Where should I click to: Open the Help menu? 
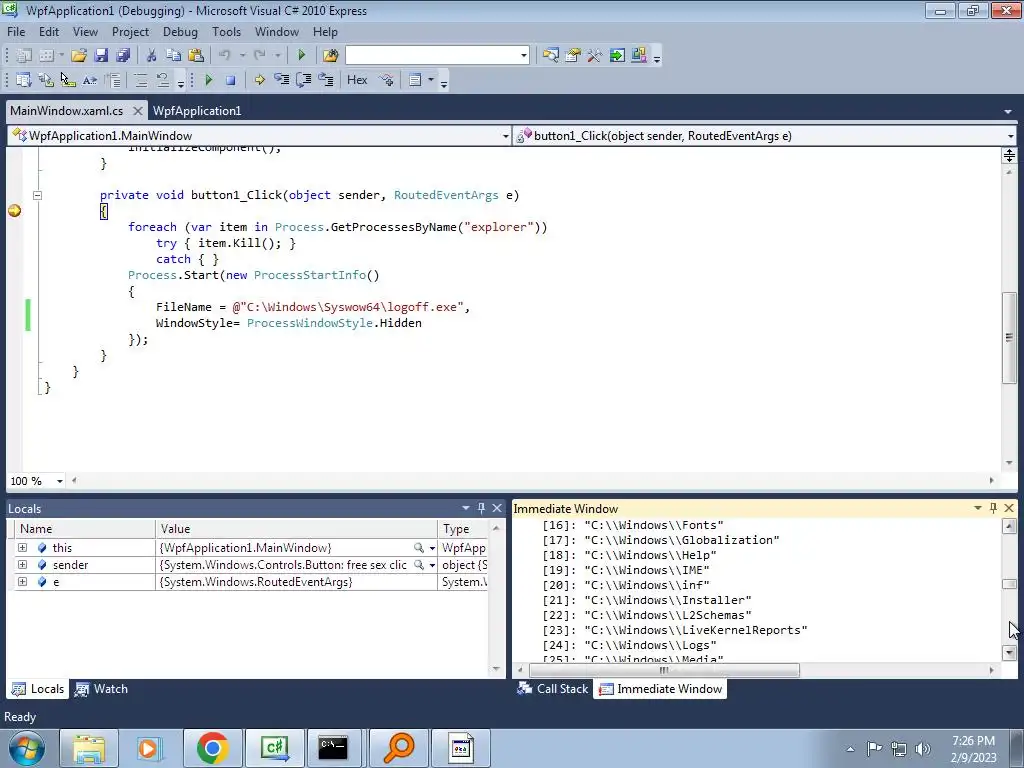coord(325,32)
